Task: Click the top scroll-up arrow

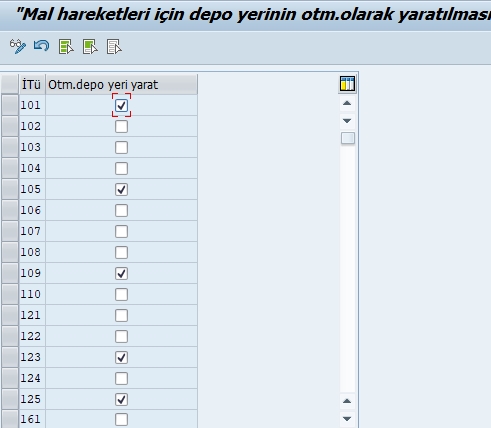Action: (x=347, y=103)
